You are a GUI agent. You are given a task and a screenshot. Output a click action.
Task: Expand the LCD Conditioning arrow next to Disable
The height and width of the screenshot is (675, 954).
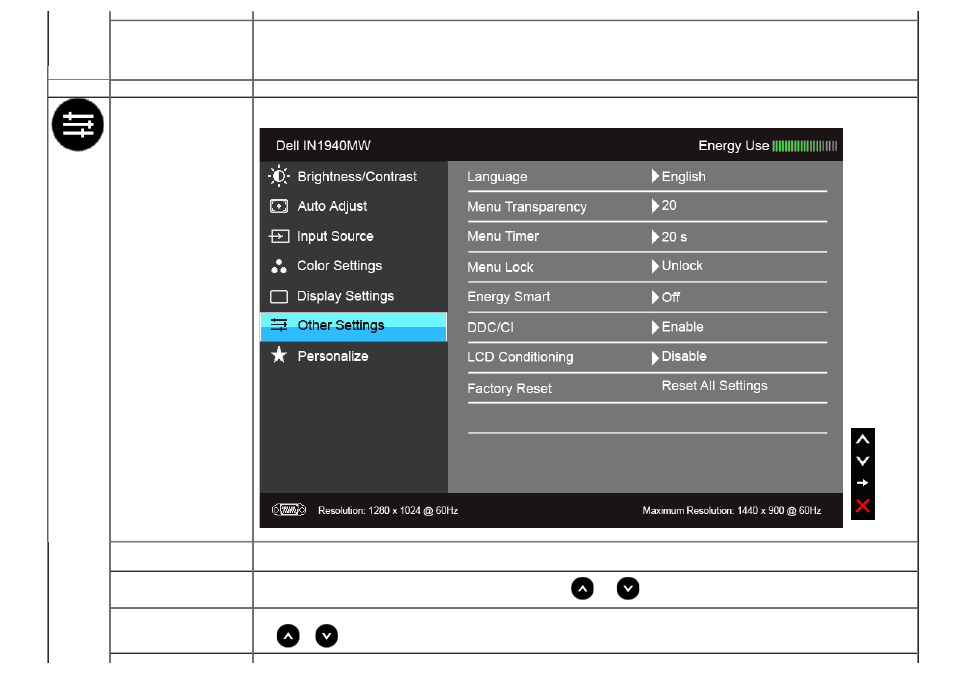coord(655,357)
